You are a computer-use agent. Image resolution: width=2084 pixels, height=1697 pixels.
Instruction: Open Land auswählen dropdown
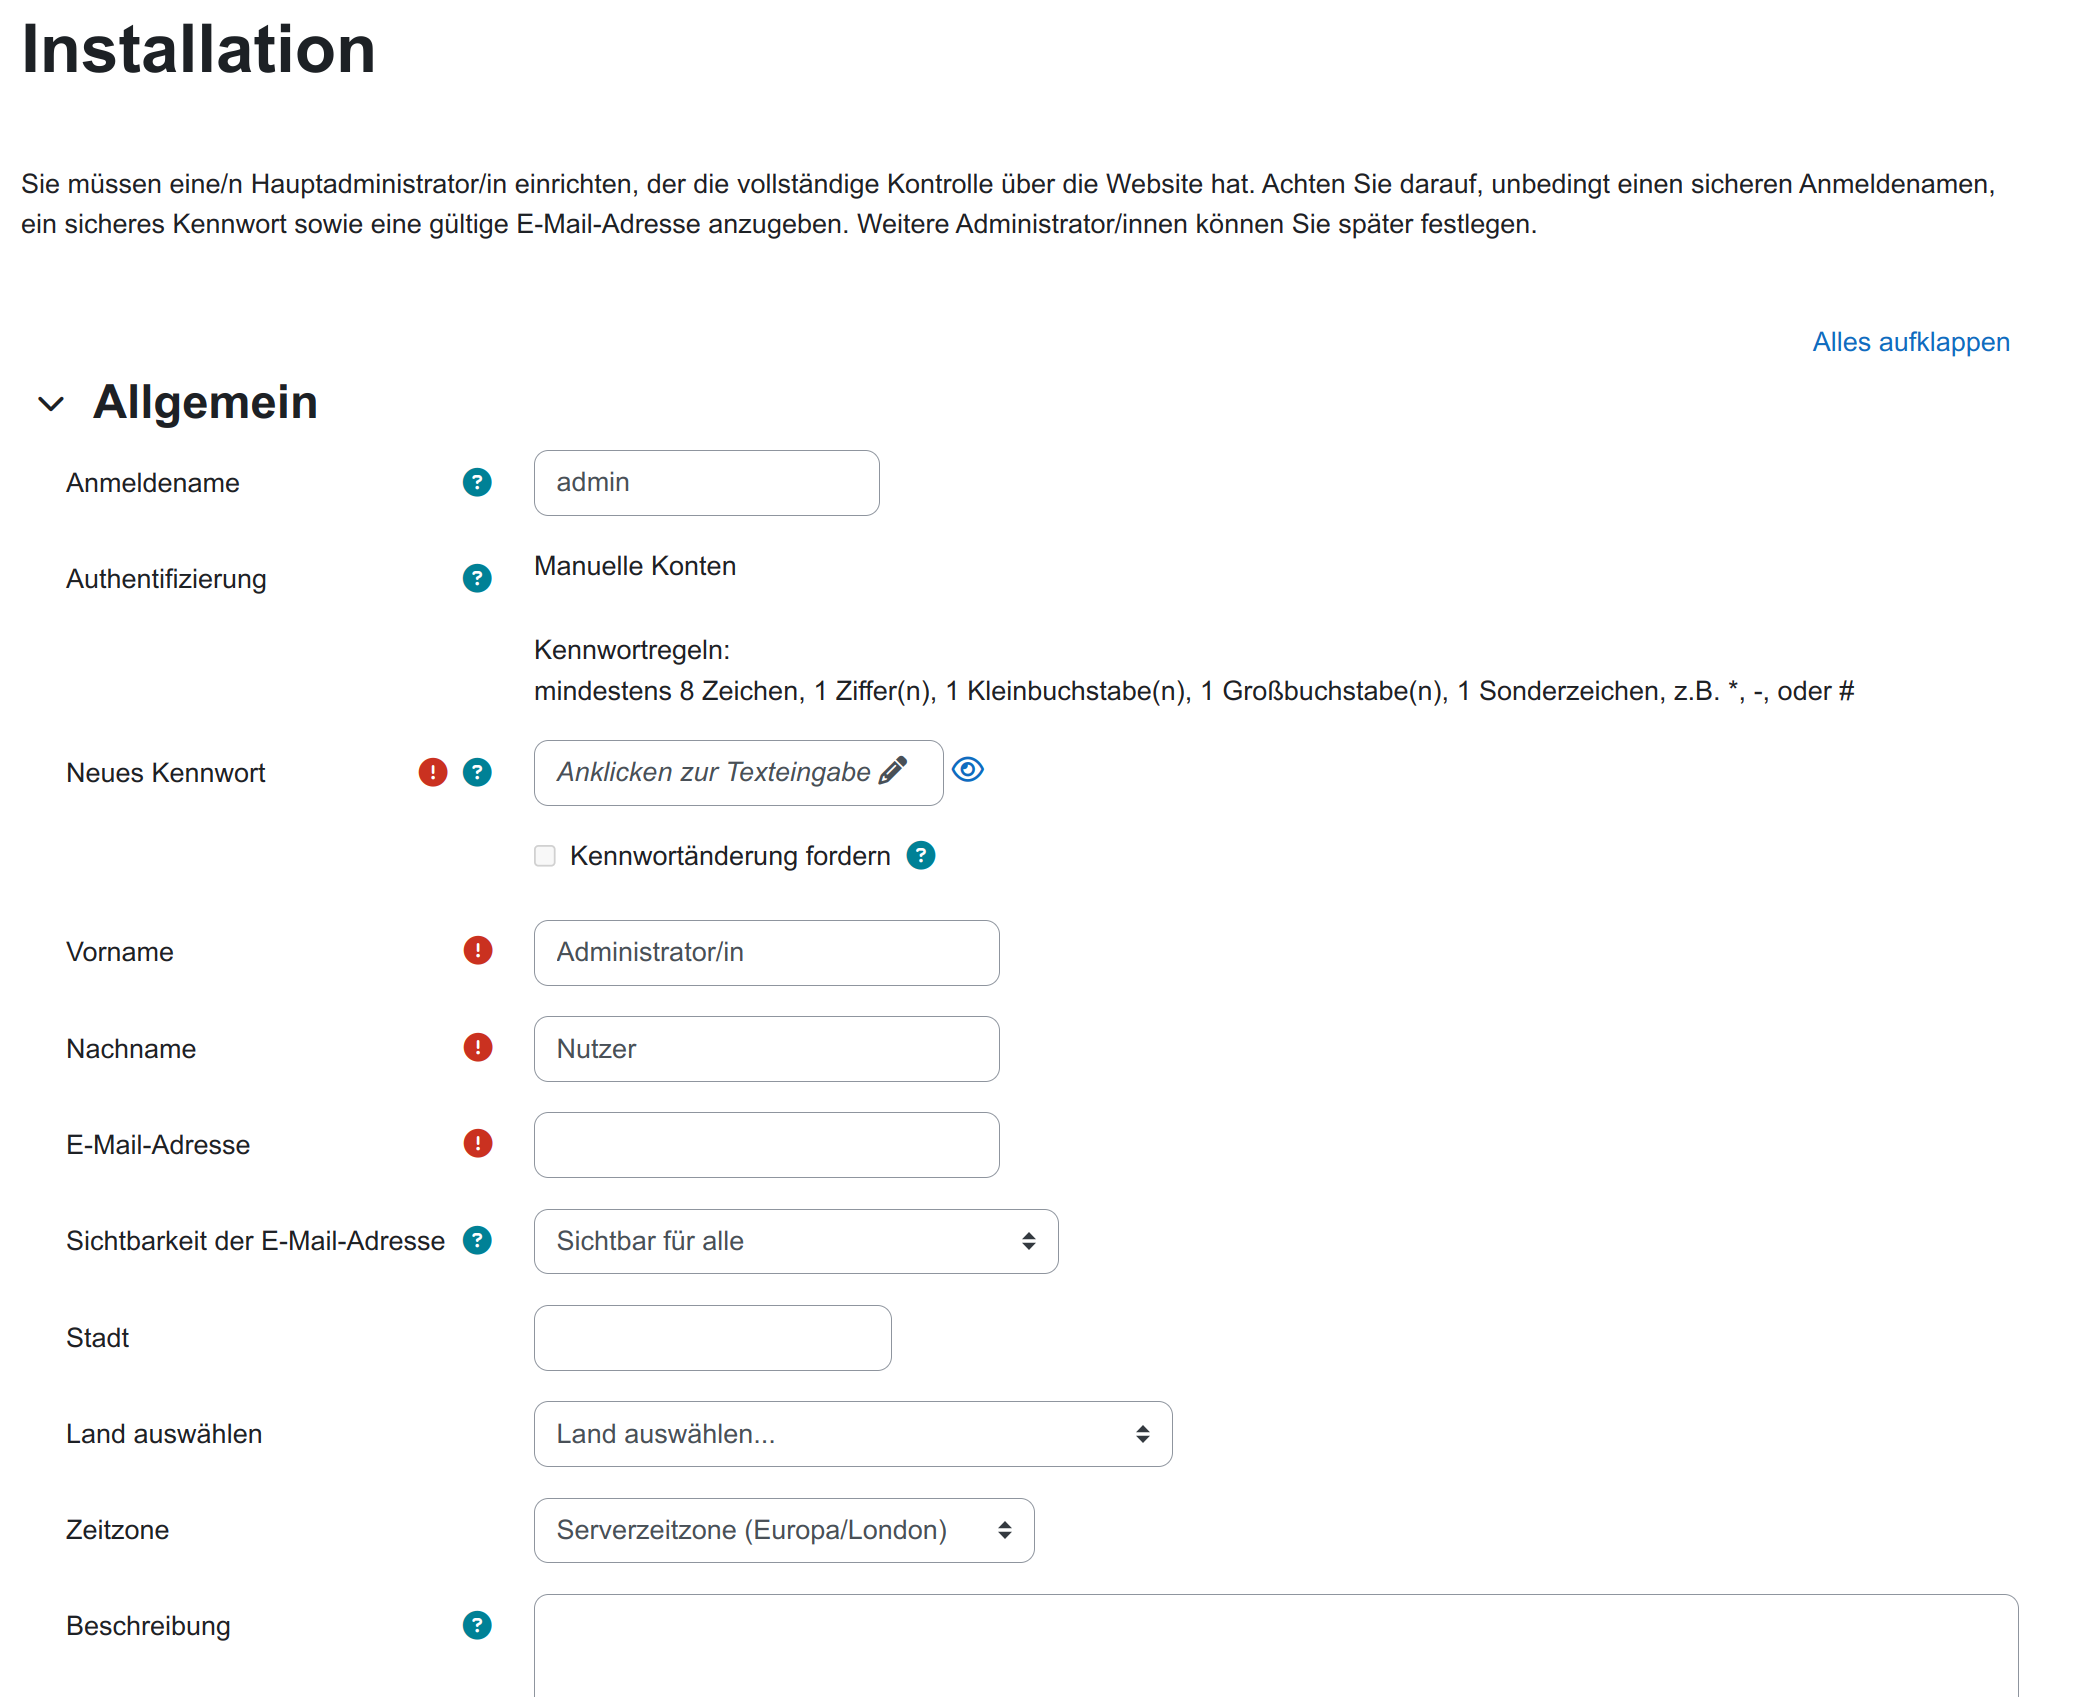tap(852, 1434)
